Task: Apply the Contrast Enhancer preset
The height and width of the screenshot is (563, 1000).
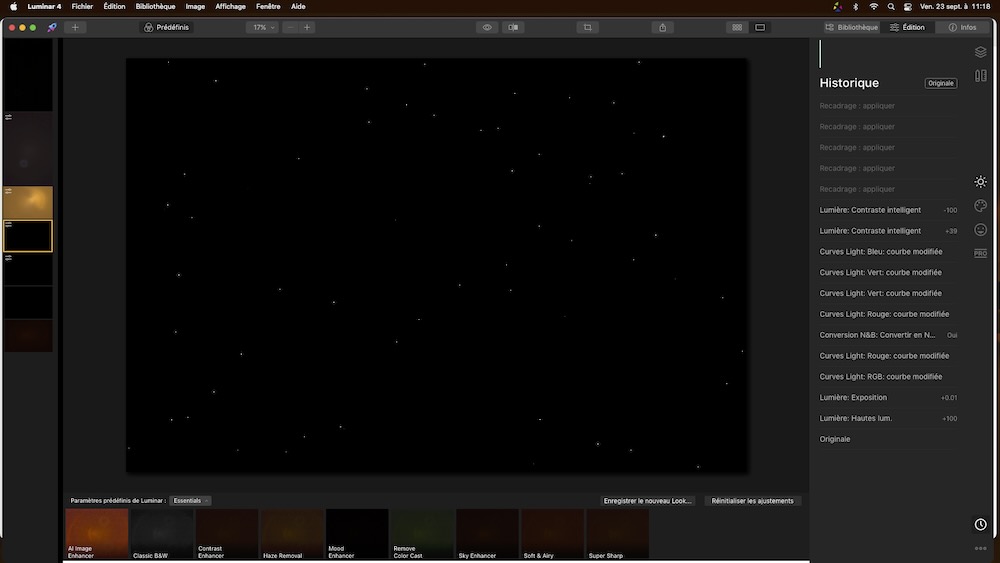Action: pos(227,534)
